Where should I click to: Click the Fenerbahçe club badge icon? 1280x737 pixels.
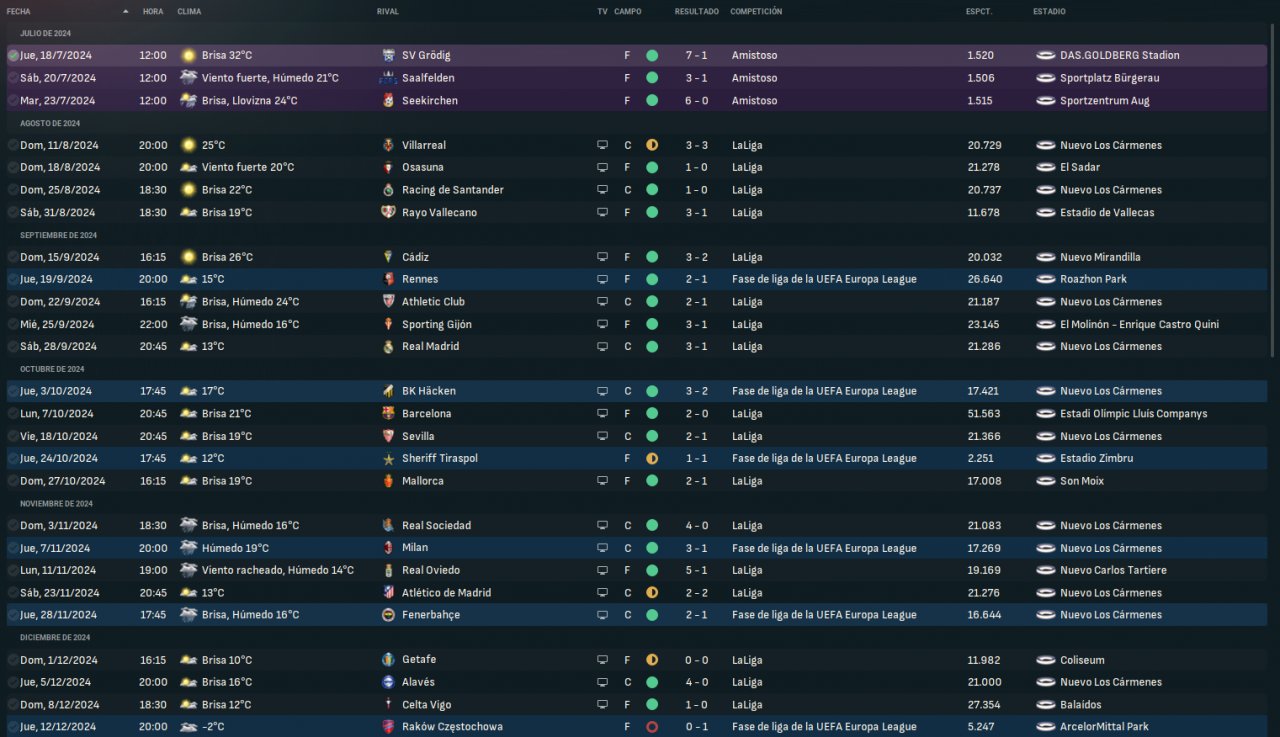[389, 615]
